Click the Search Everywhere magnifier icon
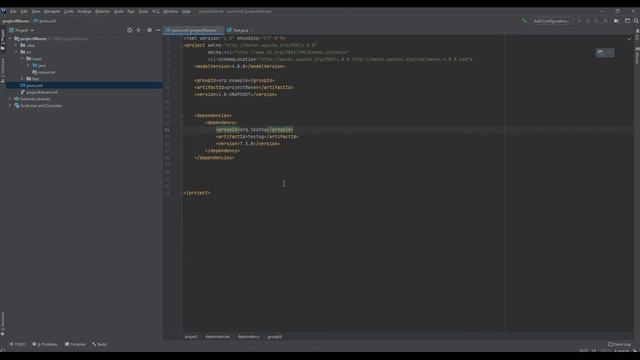 tap(636, 21)
